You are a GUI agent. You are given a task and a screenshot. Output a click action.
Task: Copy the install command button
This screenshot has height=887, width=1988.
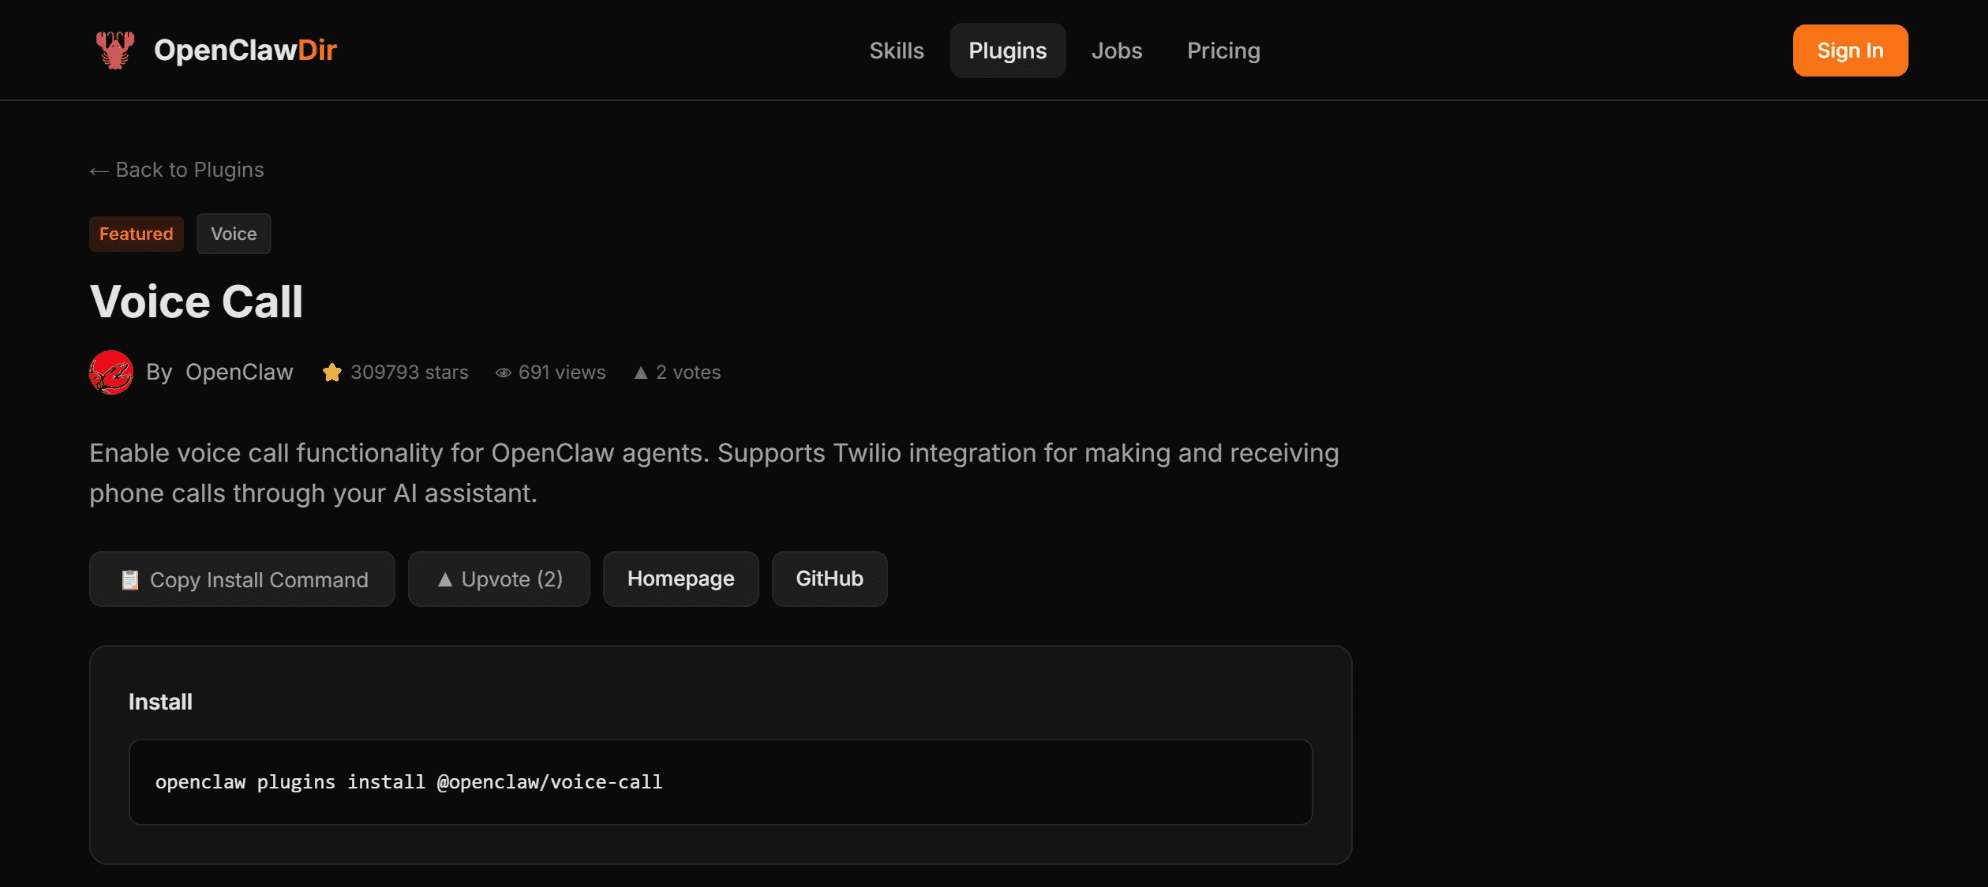[x=242, y=579]
